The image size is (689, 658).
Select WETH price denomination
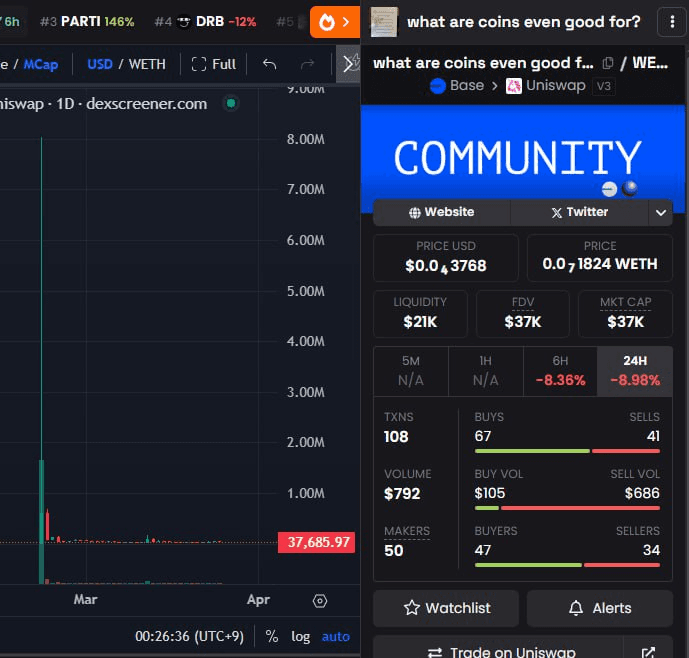147,65
